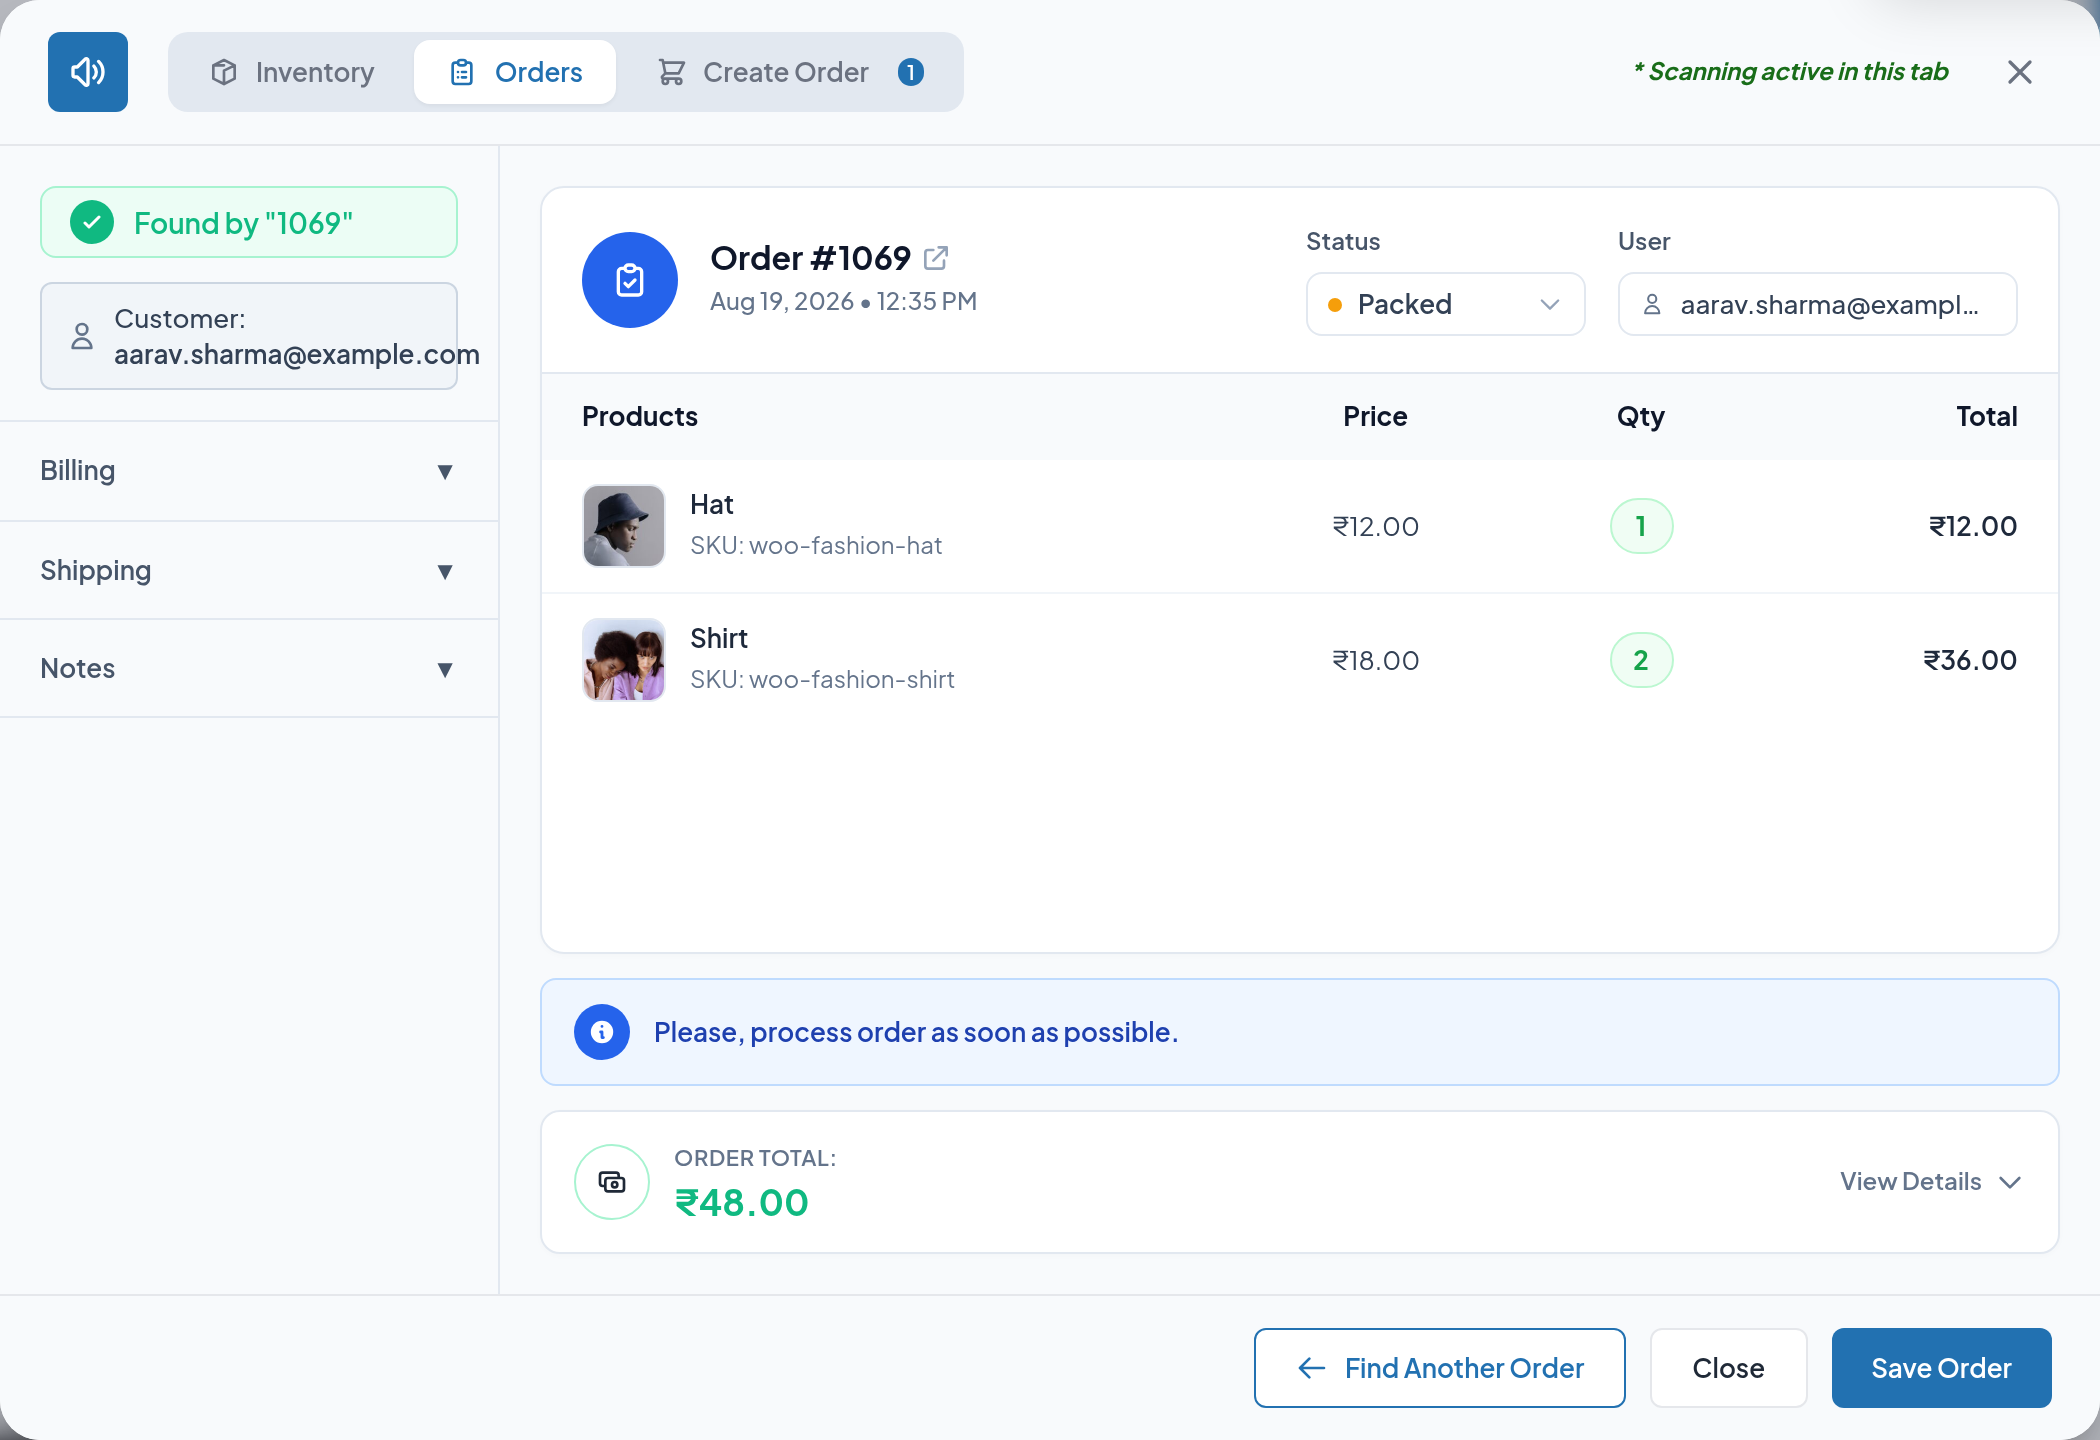Click the Hat product thumbnail
2100x1440 pixels.
624,526
